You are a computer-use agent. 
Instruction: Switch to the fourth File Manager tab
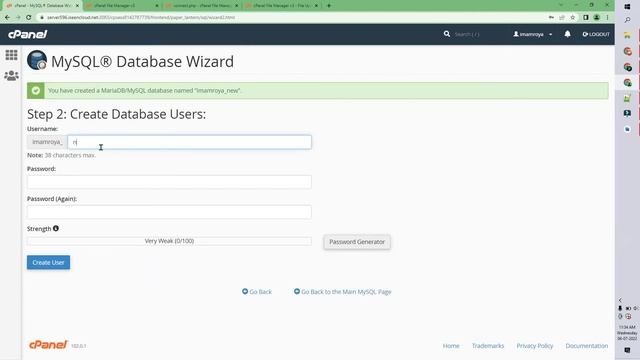281,6
